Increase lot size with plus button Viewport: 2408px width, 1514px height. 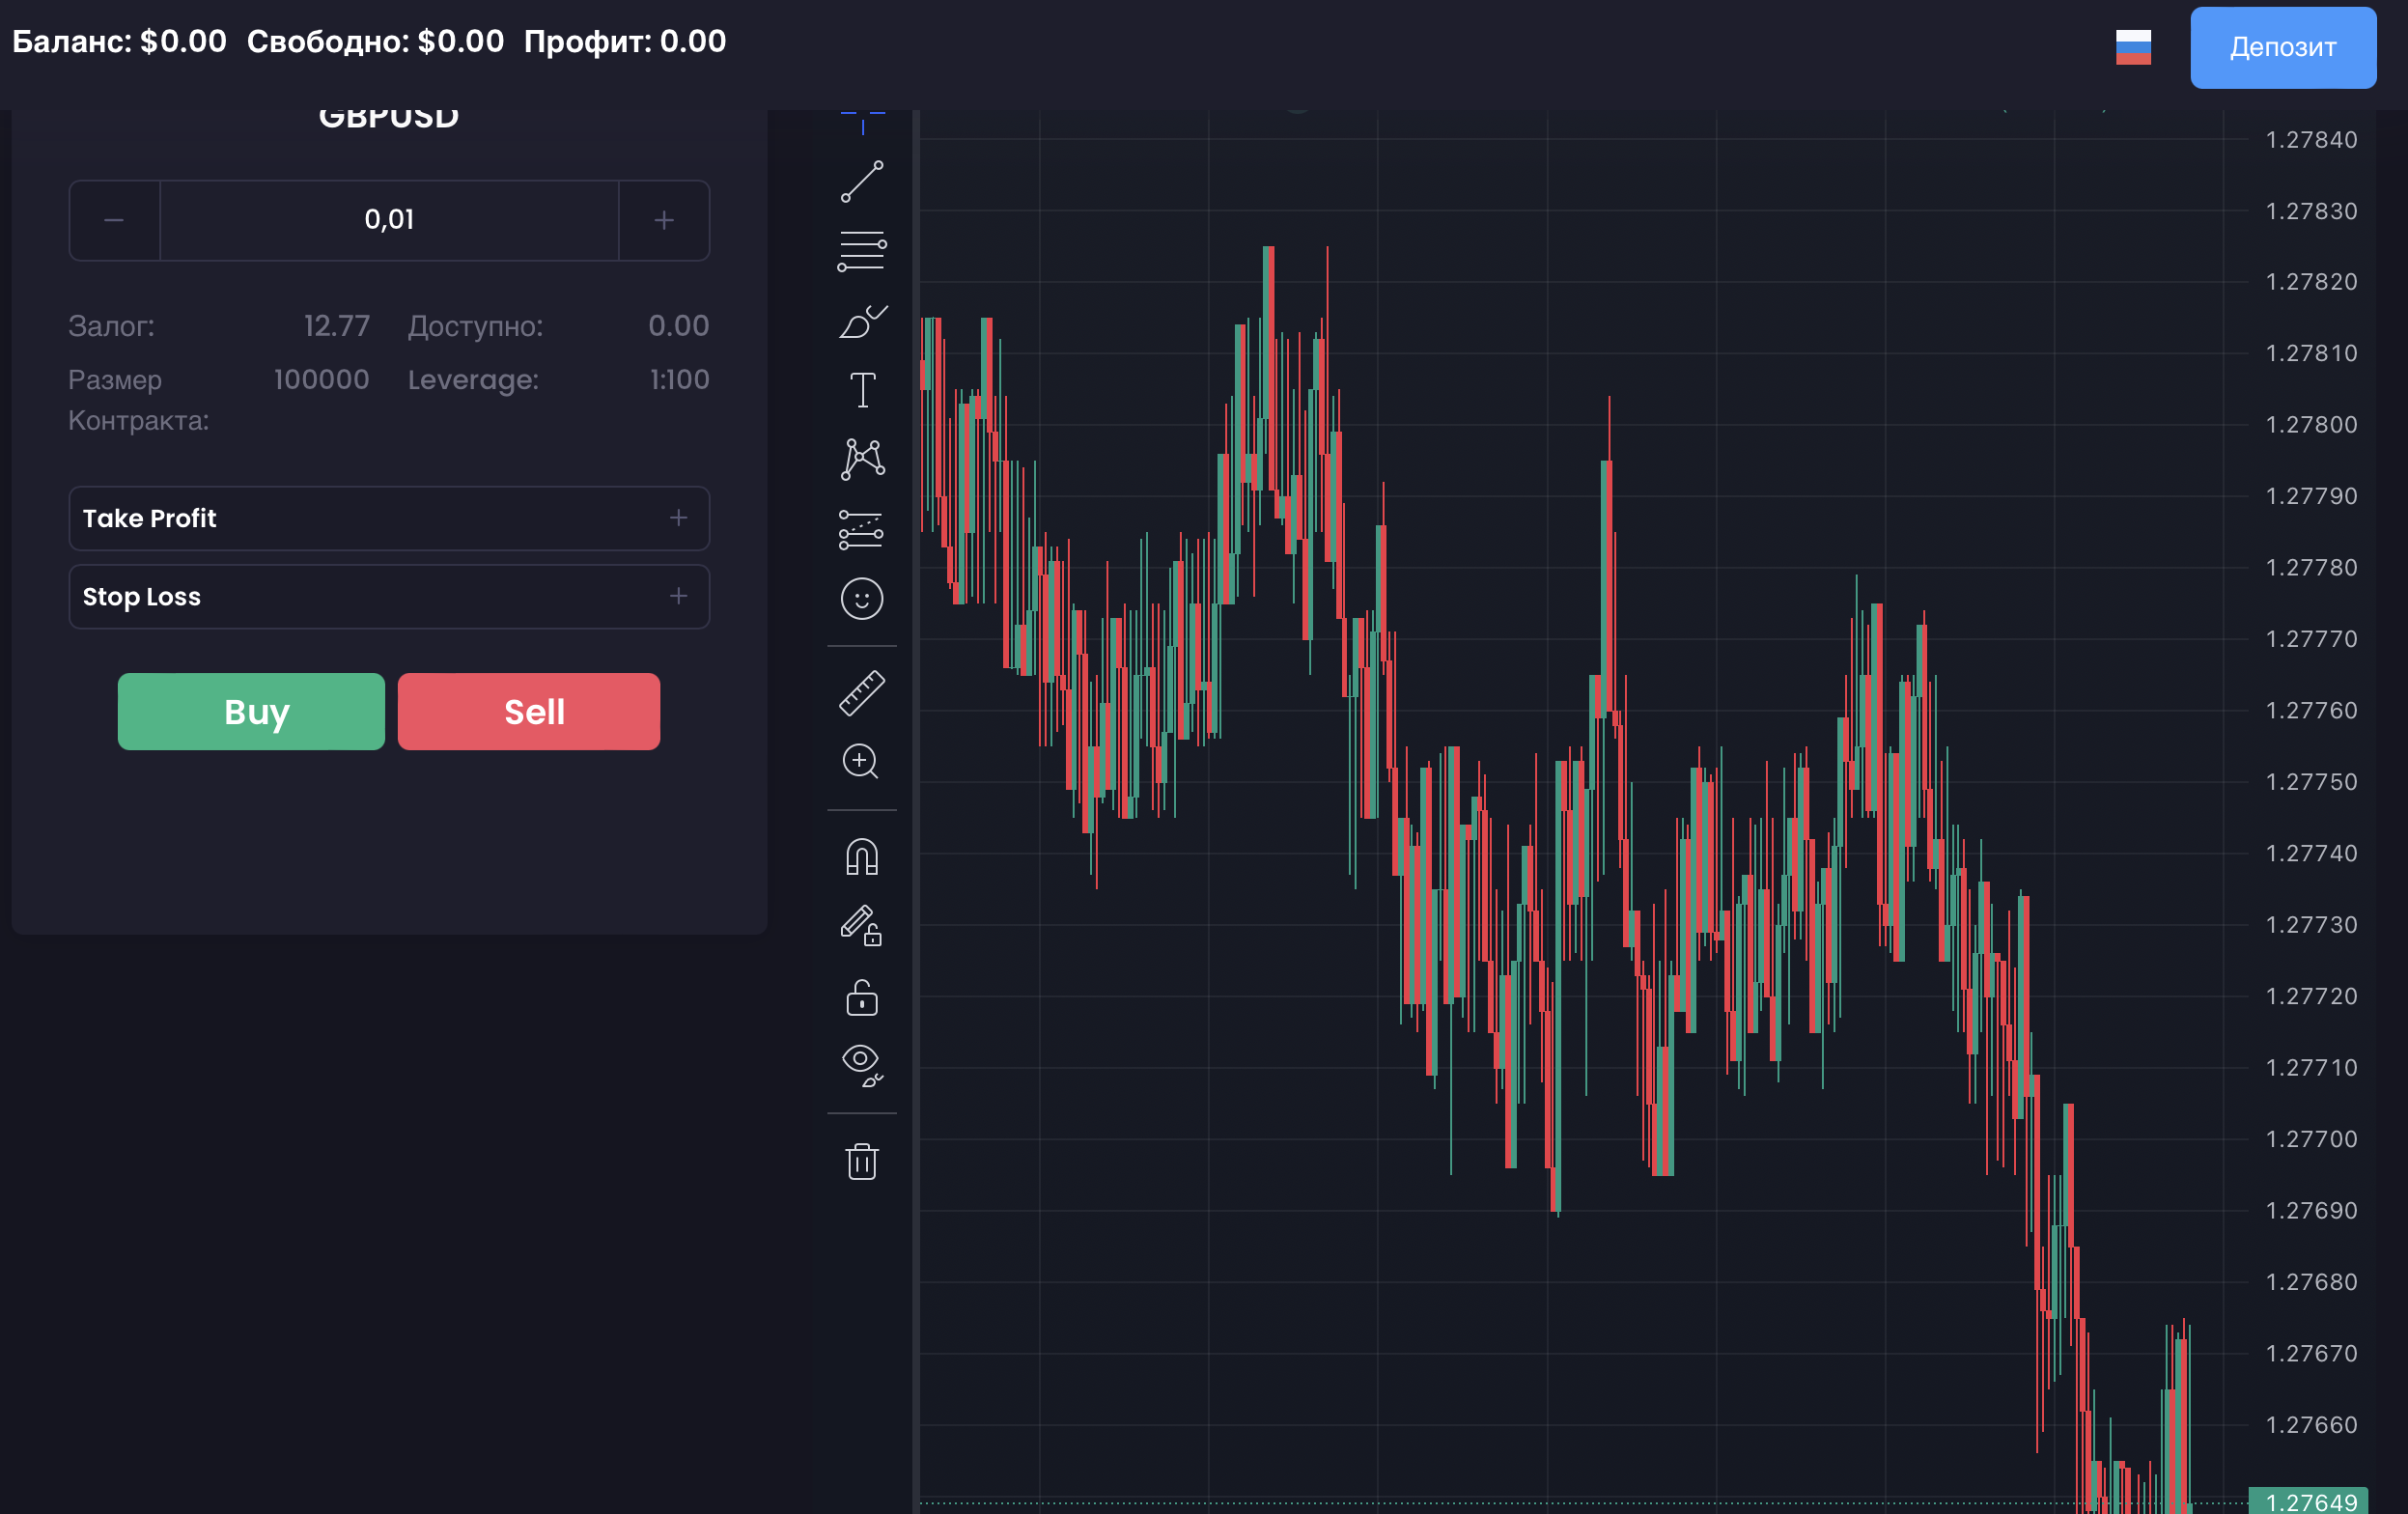tap(664, 220)
